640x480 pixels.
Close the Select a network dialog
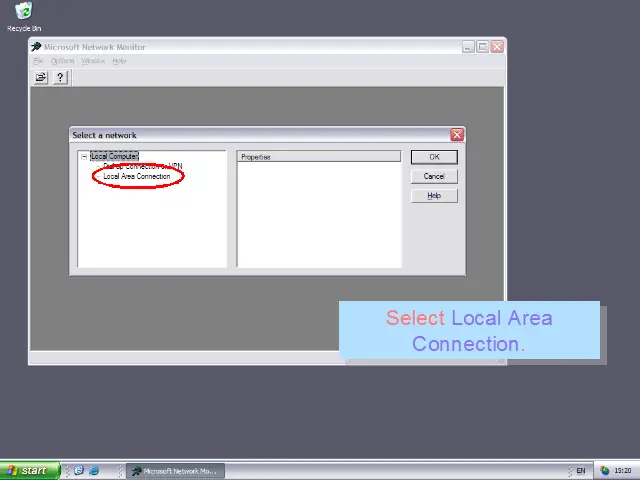coord(457,135)
